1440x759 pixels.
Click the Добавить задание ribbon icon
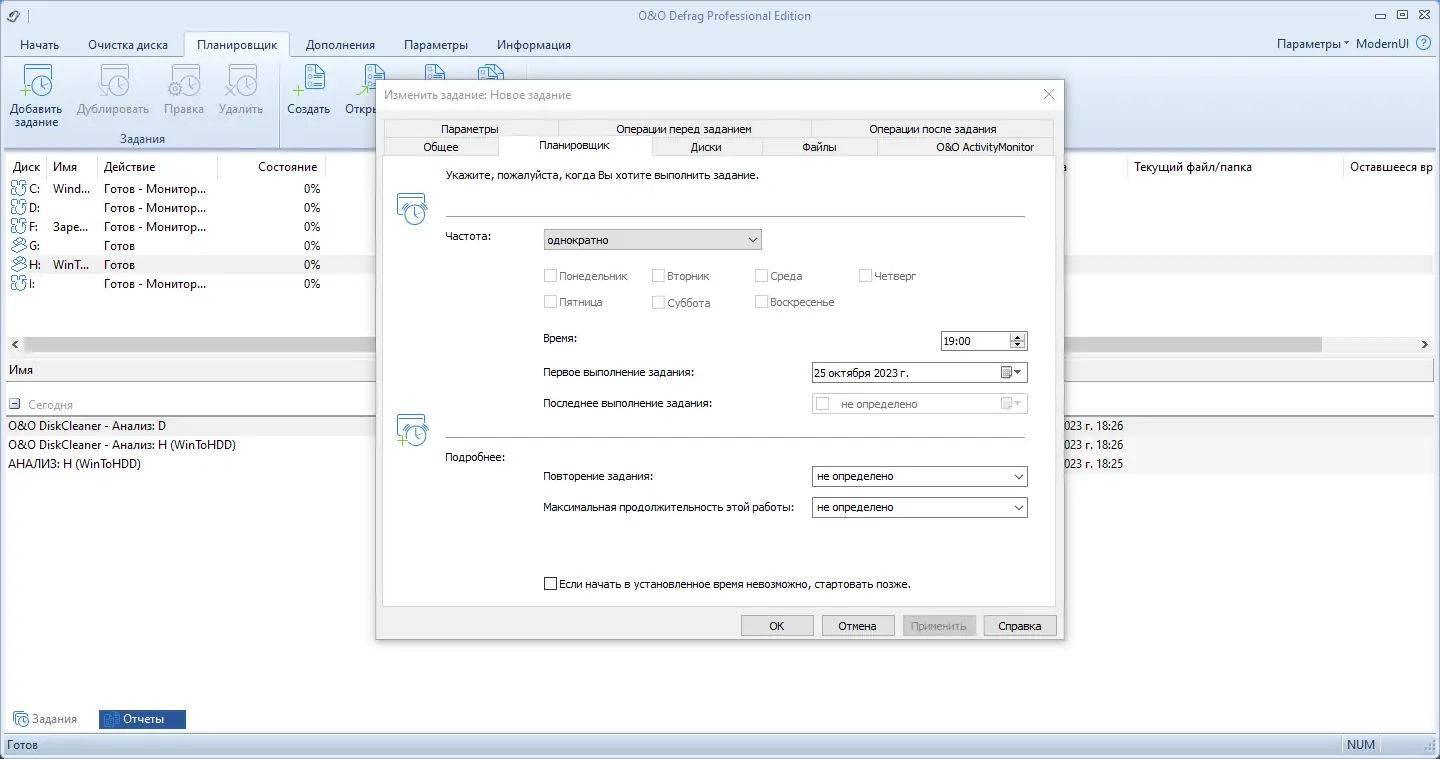click(x=36, y=82)
